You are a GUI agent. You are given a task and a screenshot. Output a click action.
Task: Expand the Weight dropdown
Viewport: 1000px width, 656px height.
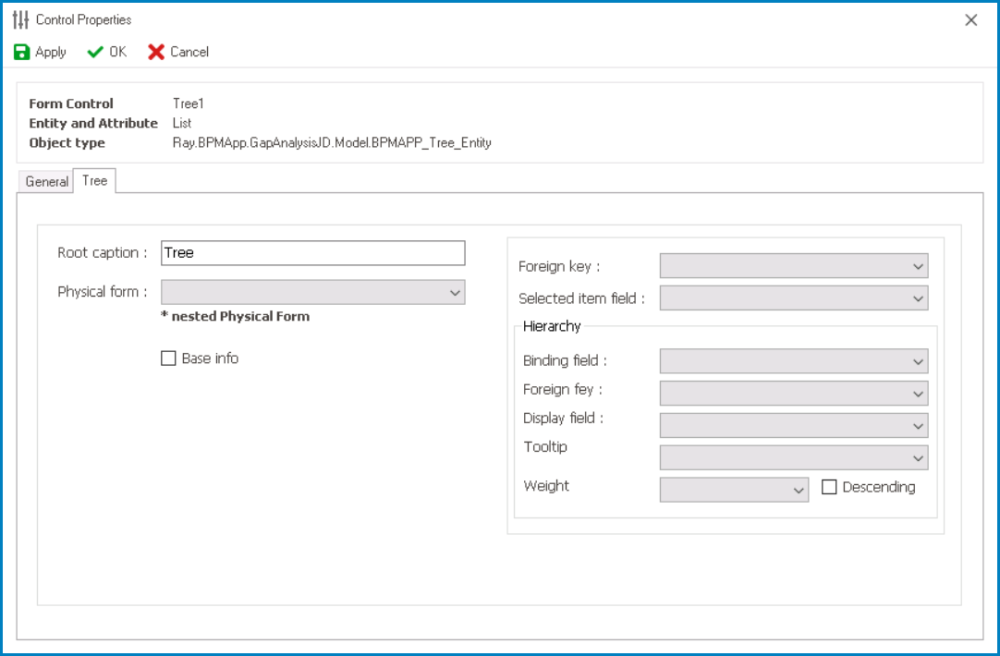(734, 489)
